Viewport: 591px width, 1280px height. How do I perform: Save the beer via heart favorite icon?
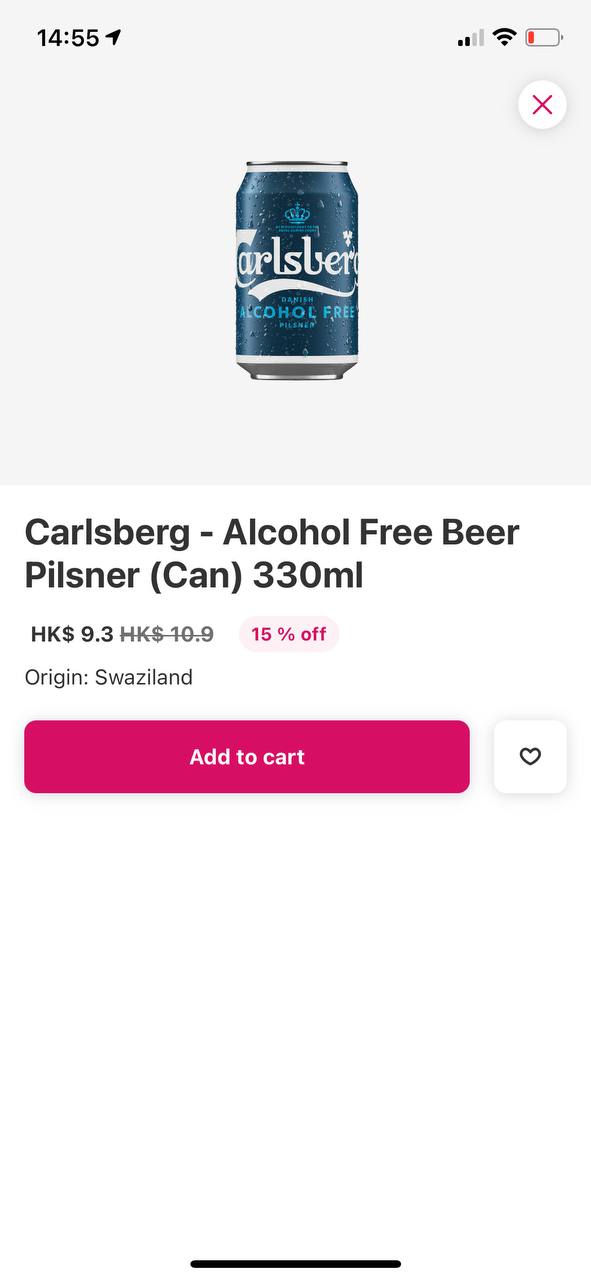click(530, 757)
